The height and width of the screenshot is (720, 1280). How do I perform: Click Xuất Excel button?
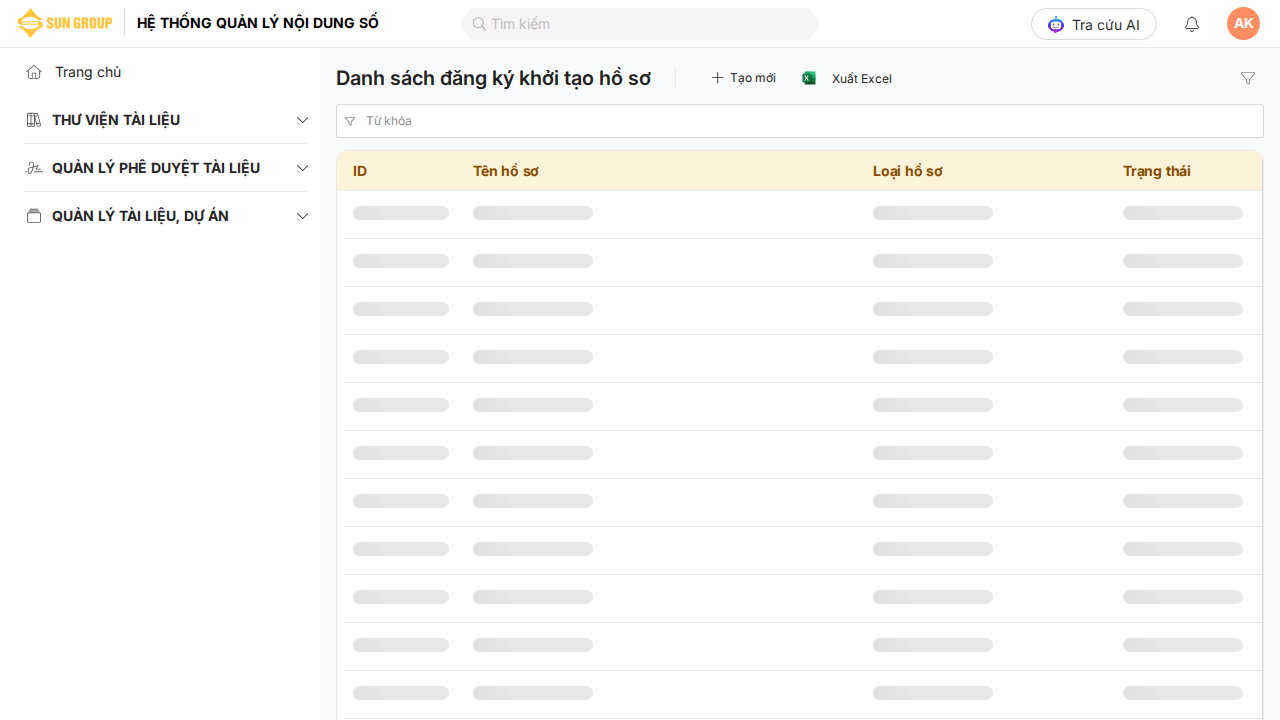[861, 79]
